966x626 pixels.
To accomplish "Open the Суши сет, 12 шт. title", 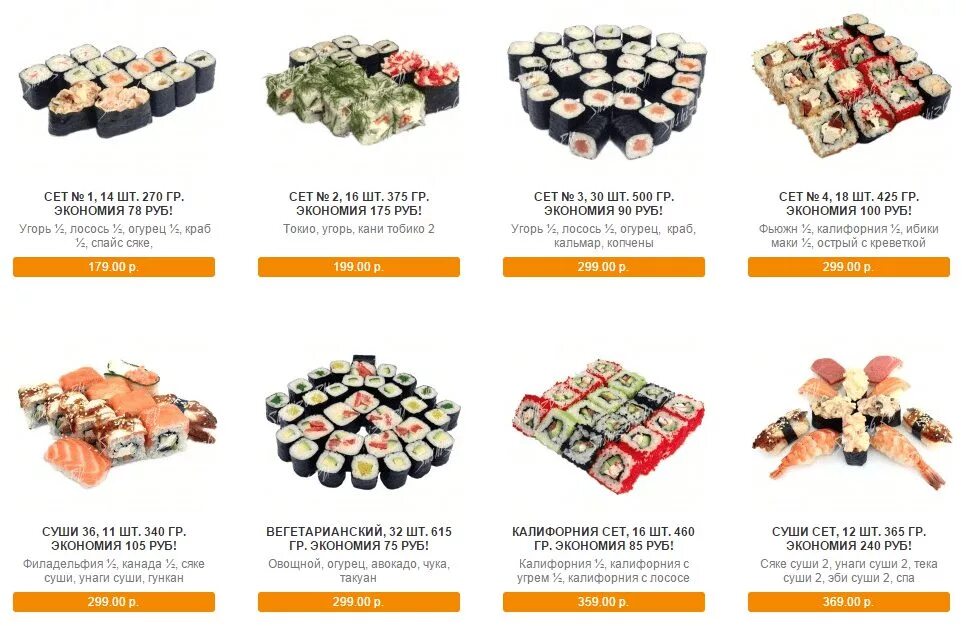I will (x=849, y=539).
